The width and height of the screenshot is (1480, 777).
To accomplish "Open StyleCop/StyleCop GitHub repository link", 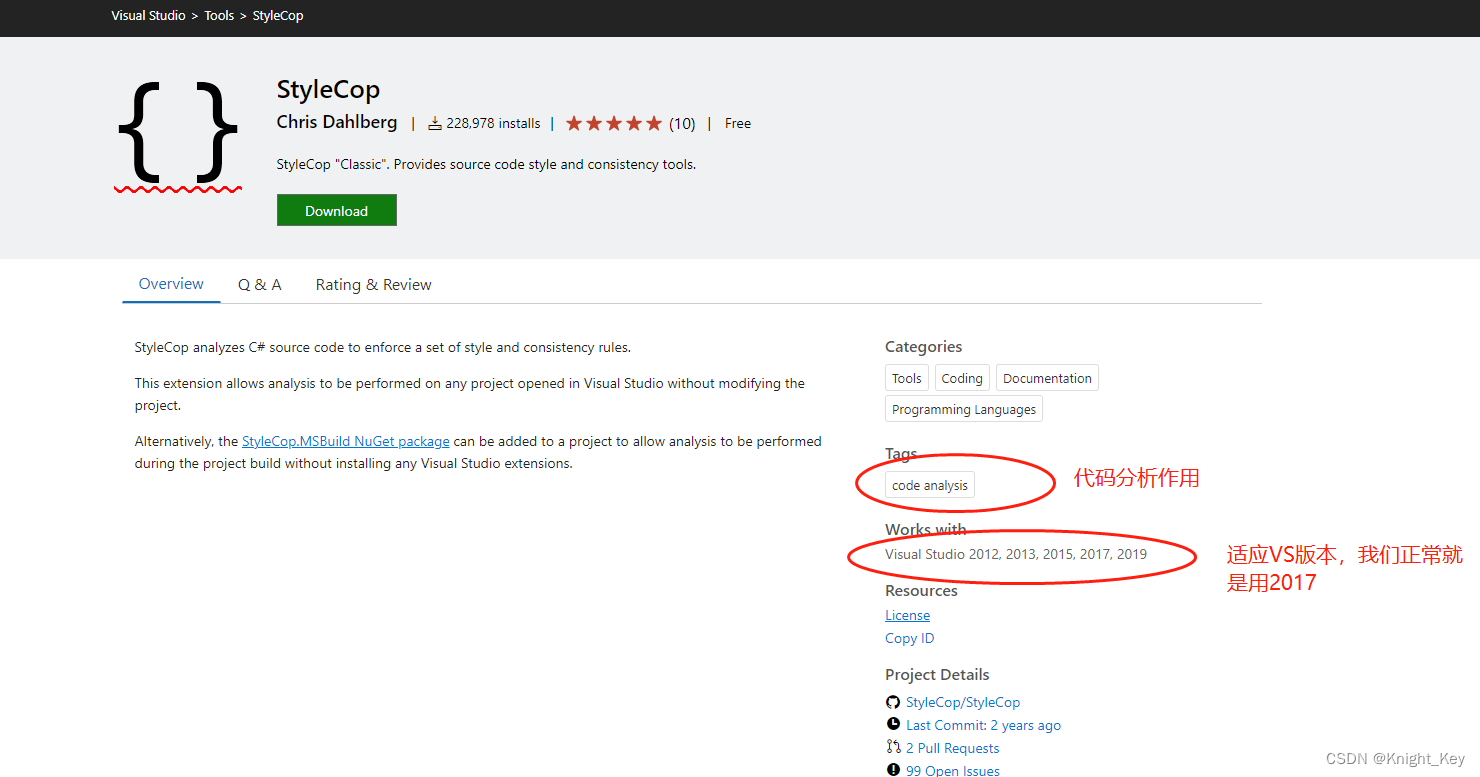I will [x=963, y=702].
